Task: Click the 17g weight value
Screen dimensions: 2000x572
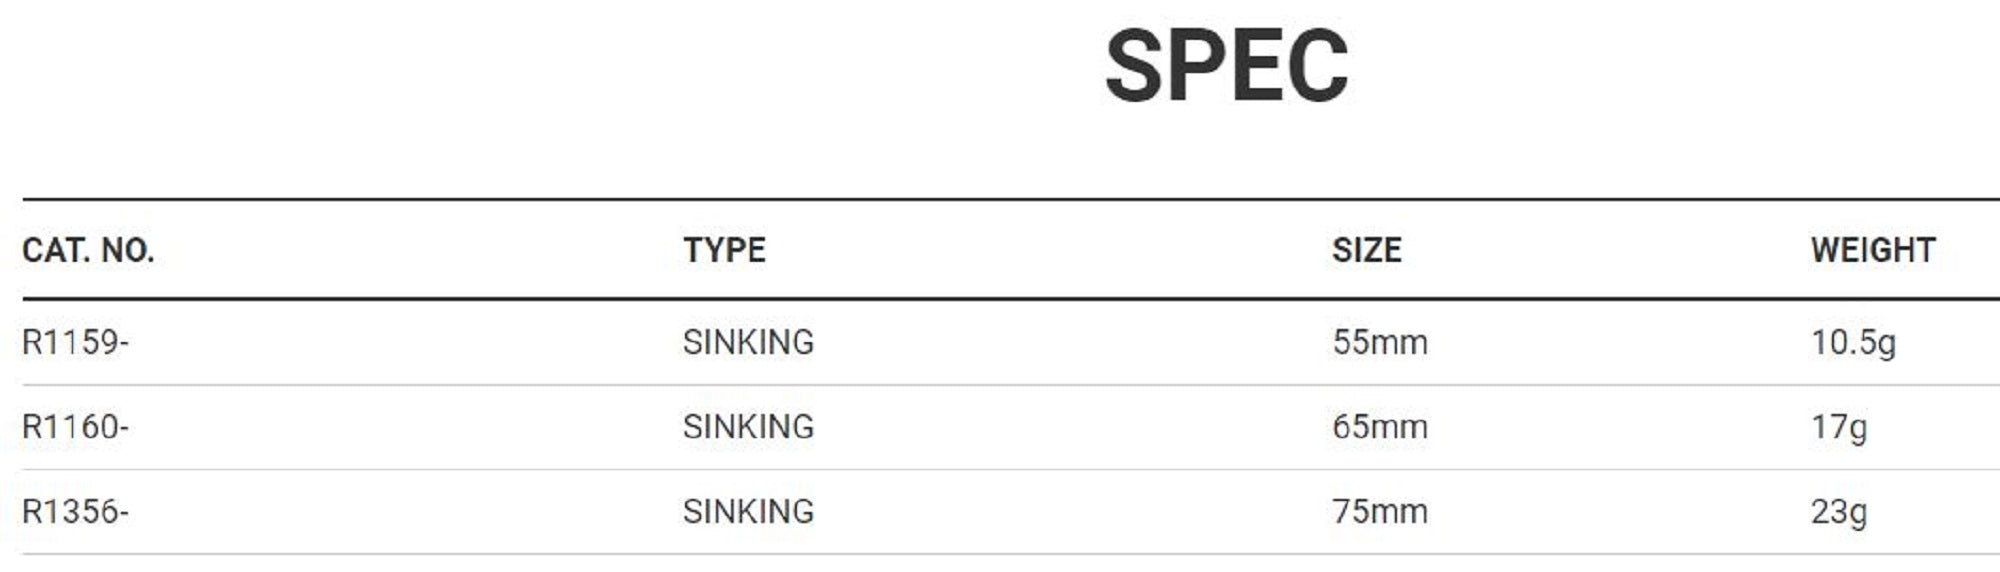Action: click(x=1838, y=427)
